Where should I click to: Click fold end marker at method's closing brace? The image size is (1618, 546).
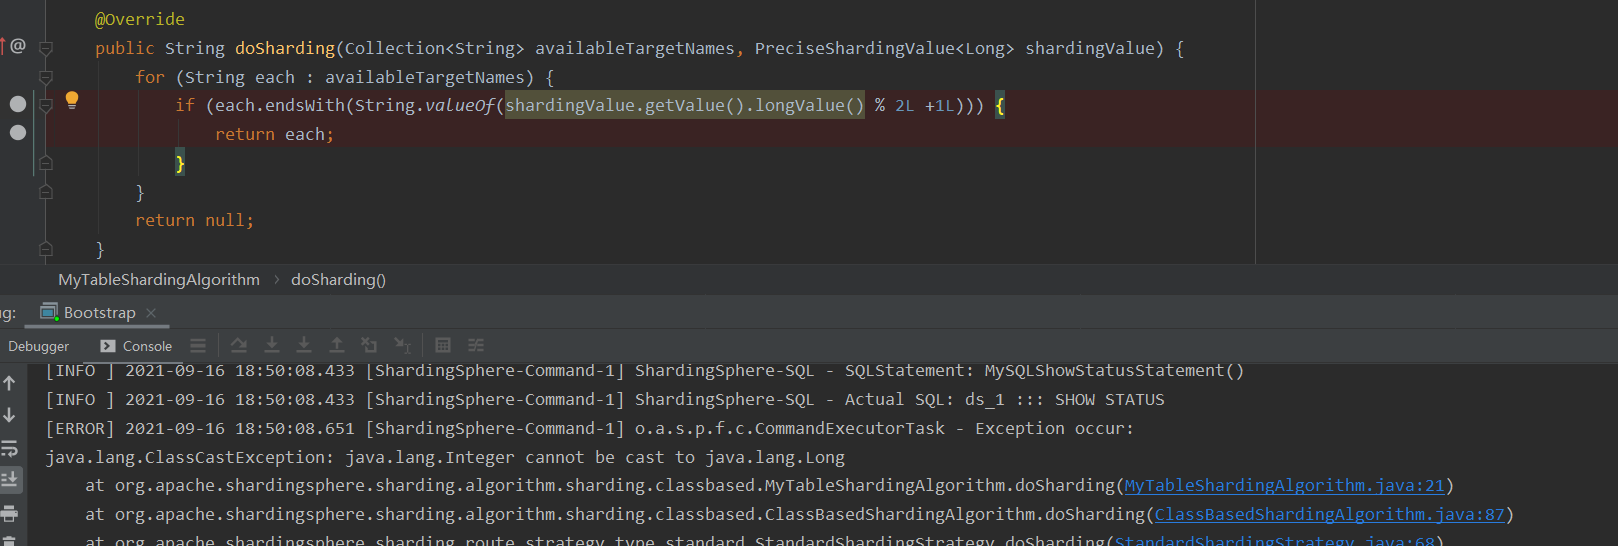(x=45, y=249)
